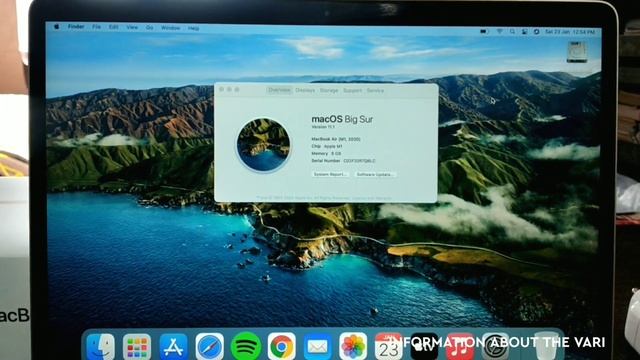This screenshot has height=360, width=640.
Task: Open the Apple TV app in Dock
Action: 424,347
